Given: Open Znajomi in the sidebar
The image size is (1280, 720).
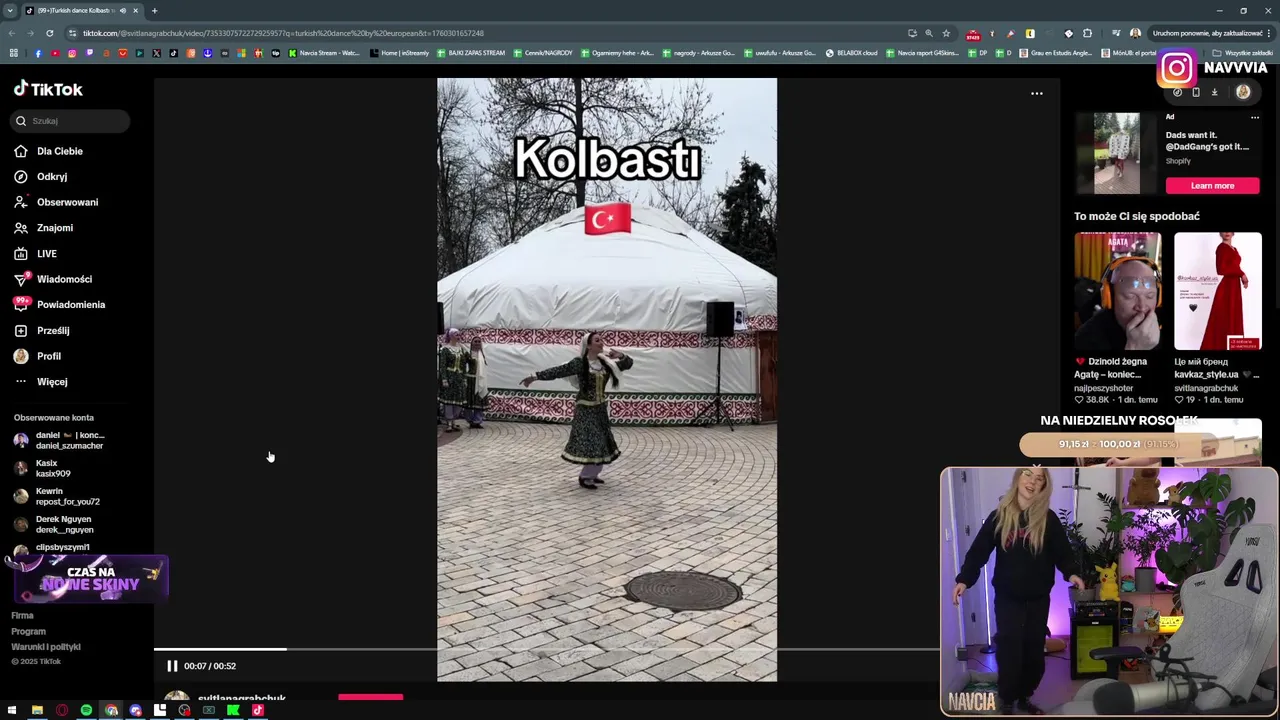Looking at the screenshot, I should click(x=43, y=228).
